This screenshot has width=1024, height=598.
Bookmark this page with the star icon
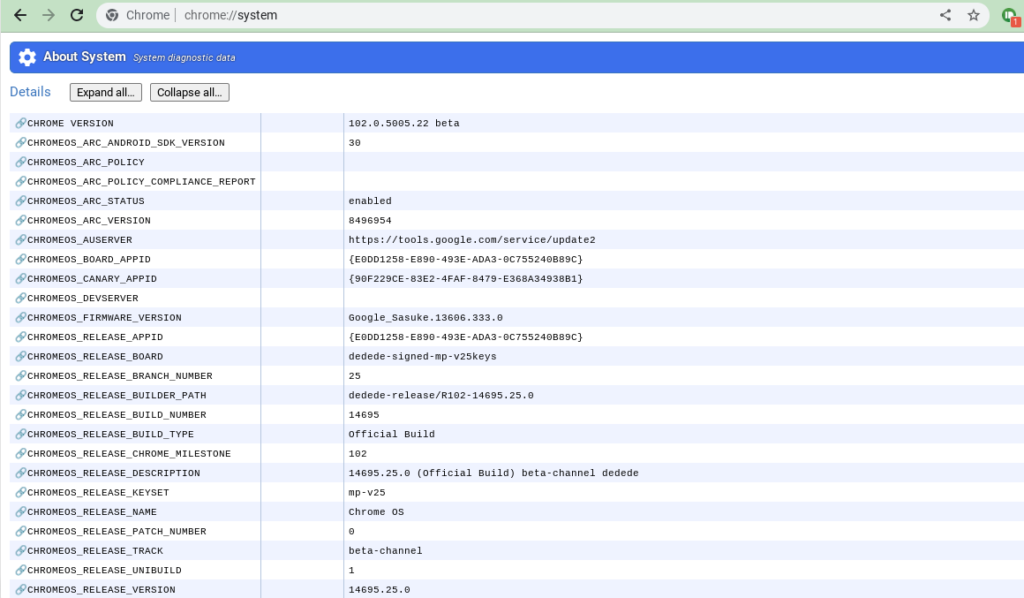[x=973, y=15]
